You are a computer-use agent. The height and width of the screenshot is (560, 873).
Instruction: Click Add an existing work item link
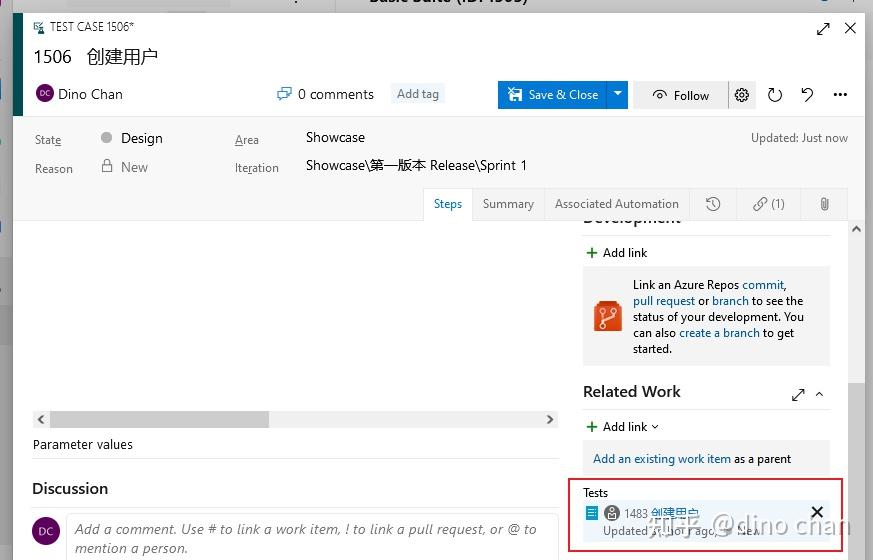click(x=662, y=459)
